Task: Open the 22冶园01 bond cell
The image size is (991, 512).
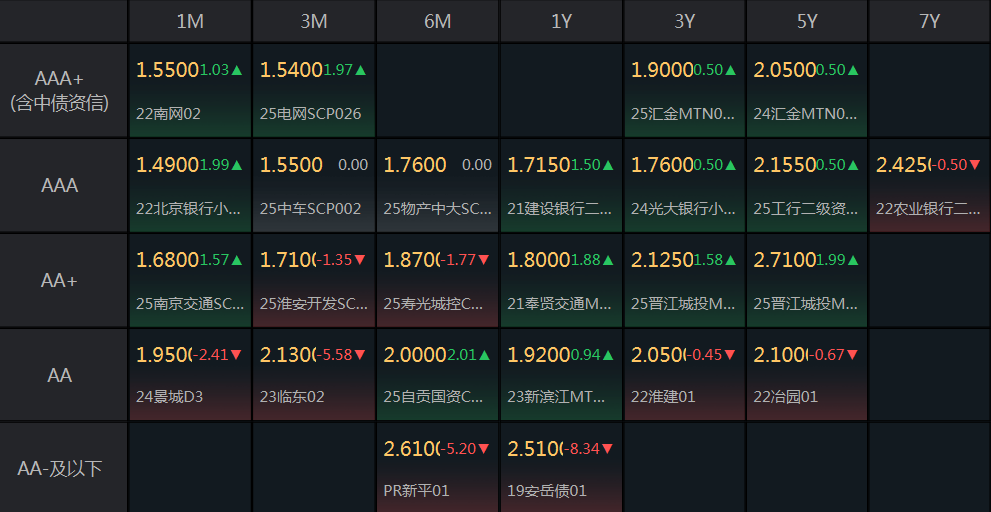Action: point(807,375)
